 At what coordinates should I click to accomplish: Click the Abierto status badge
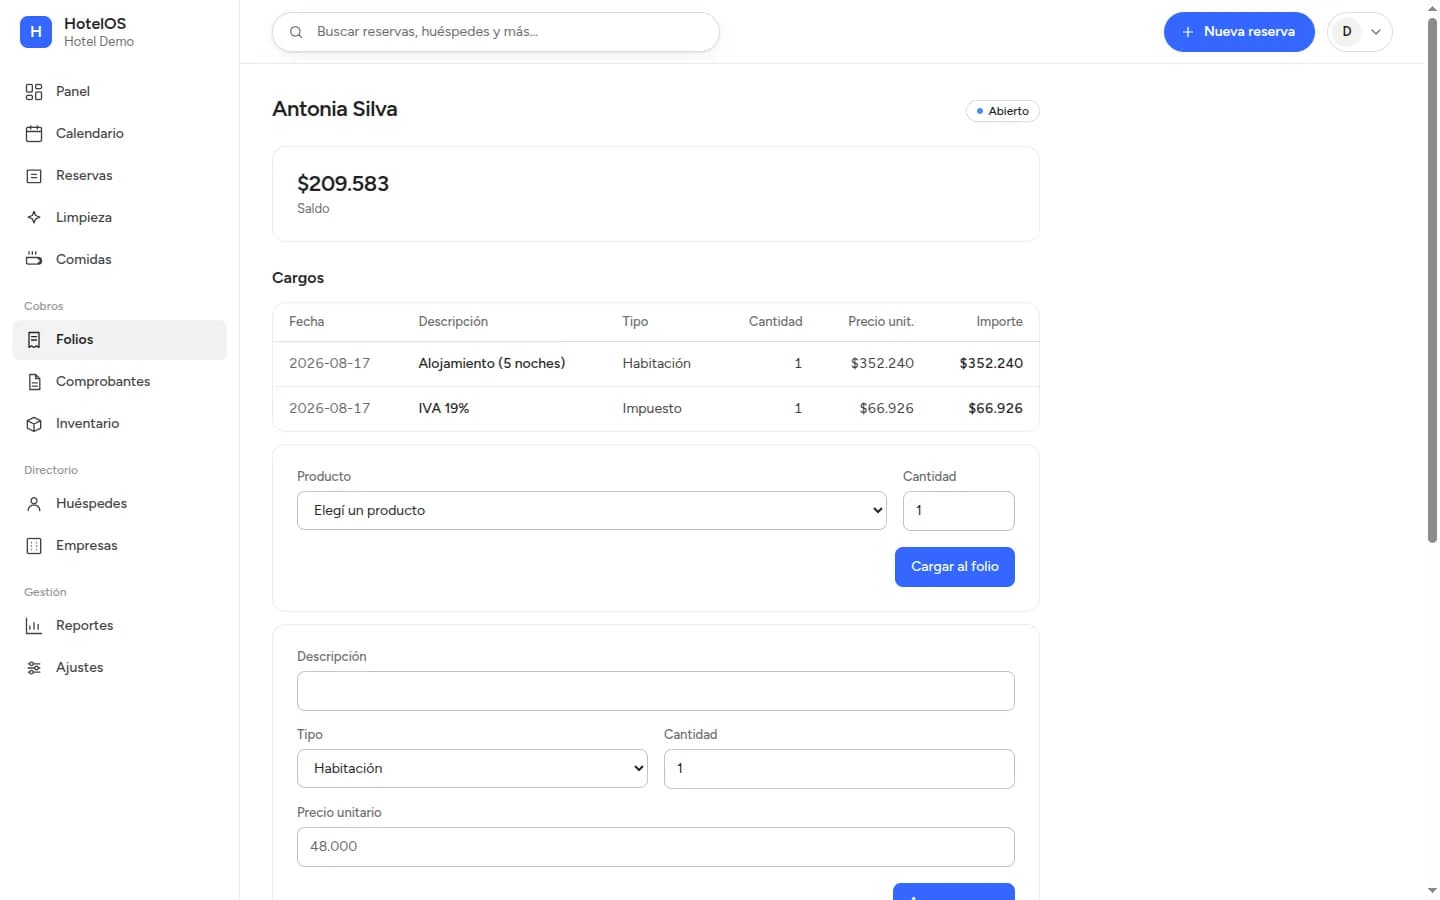[x=1003, y=111]
